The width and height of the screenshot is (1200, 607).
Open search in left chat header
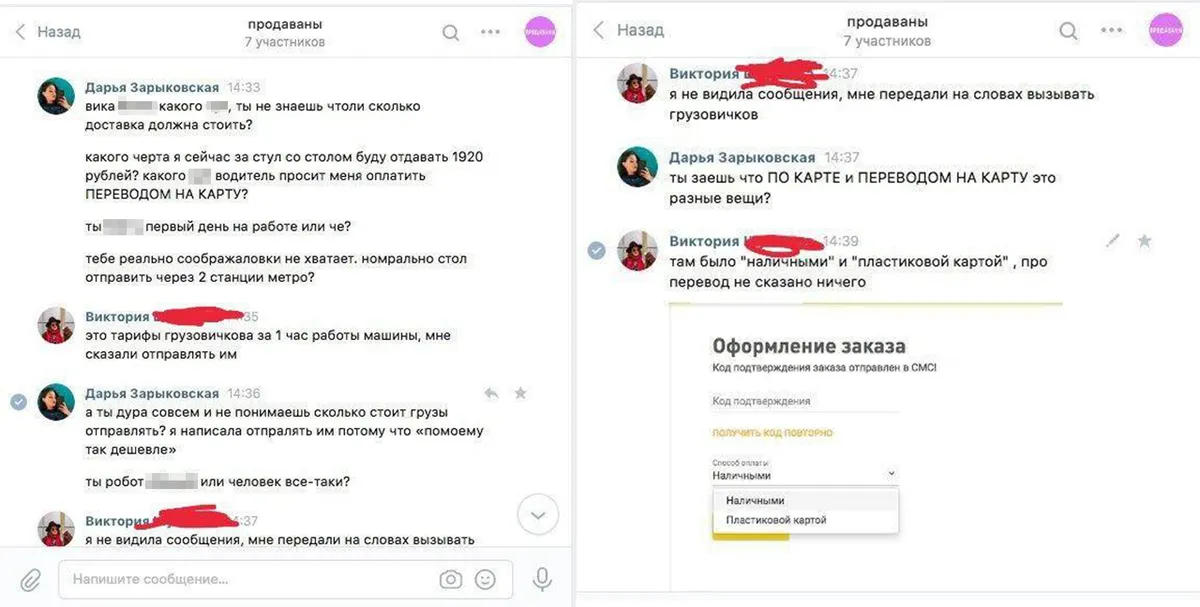451,32
